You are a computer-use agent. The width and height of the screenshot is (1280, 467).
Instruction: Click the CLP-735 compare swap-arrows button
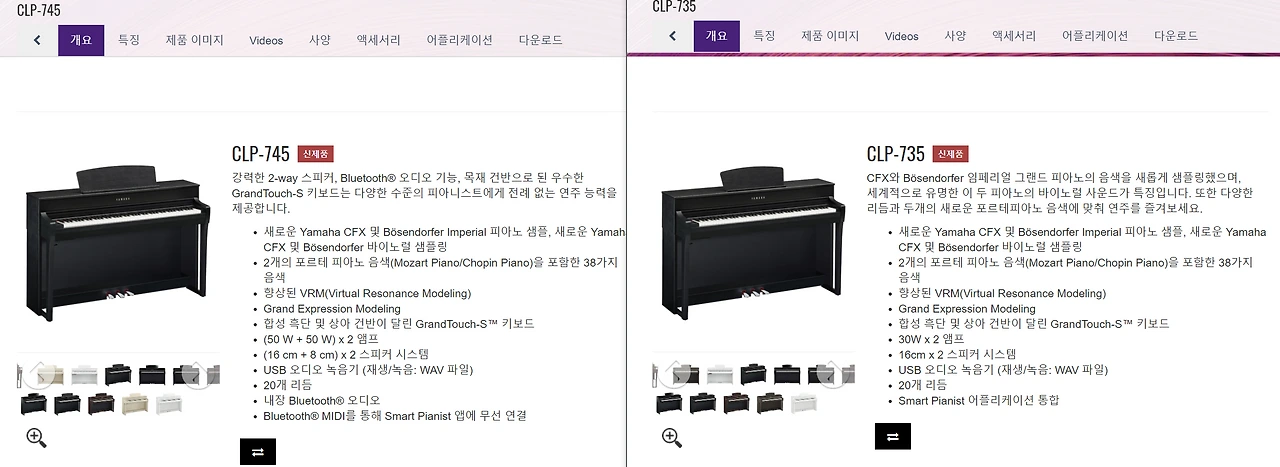point(893,437)
